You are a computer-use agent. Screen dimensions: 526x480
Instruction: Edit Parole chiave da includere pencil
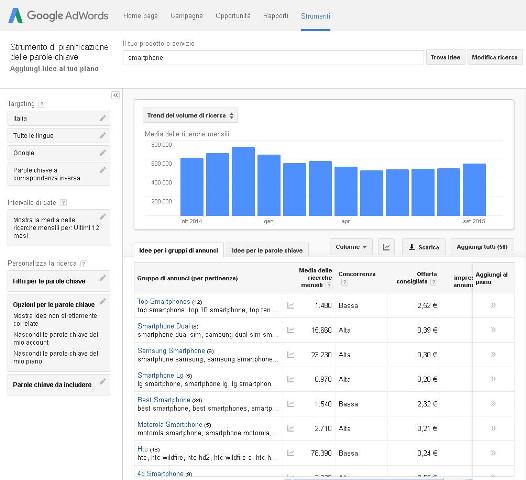point(103,381)
